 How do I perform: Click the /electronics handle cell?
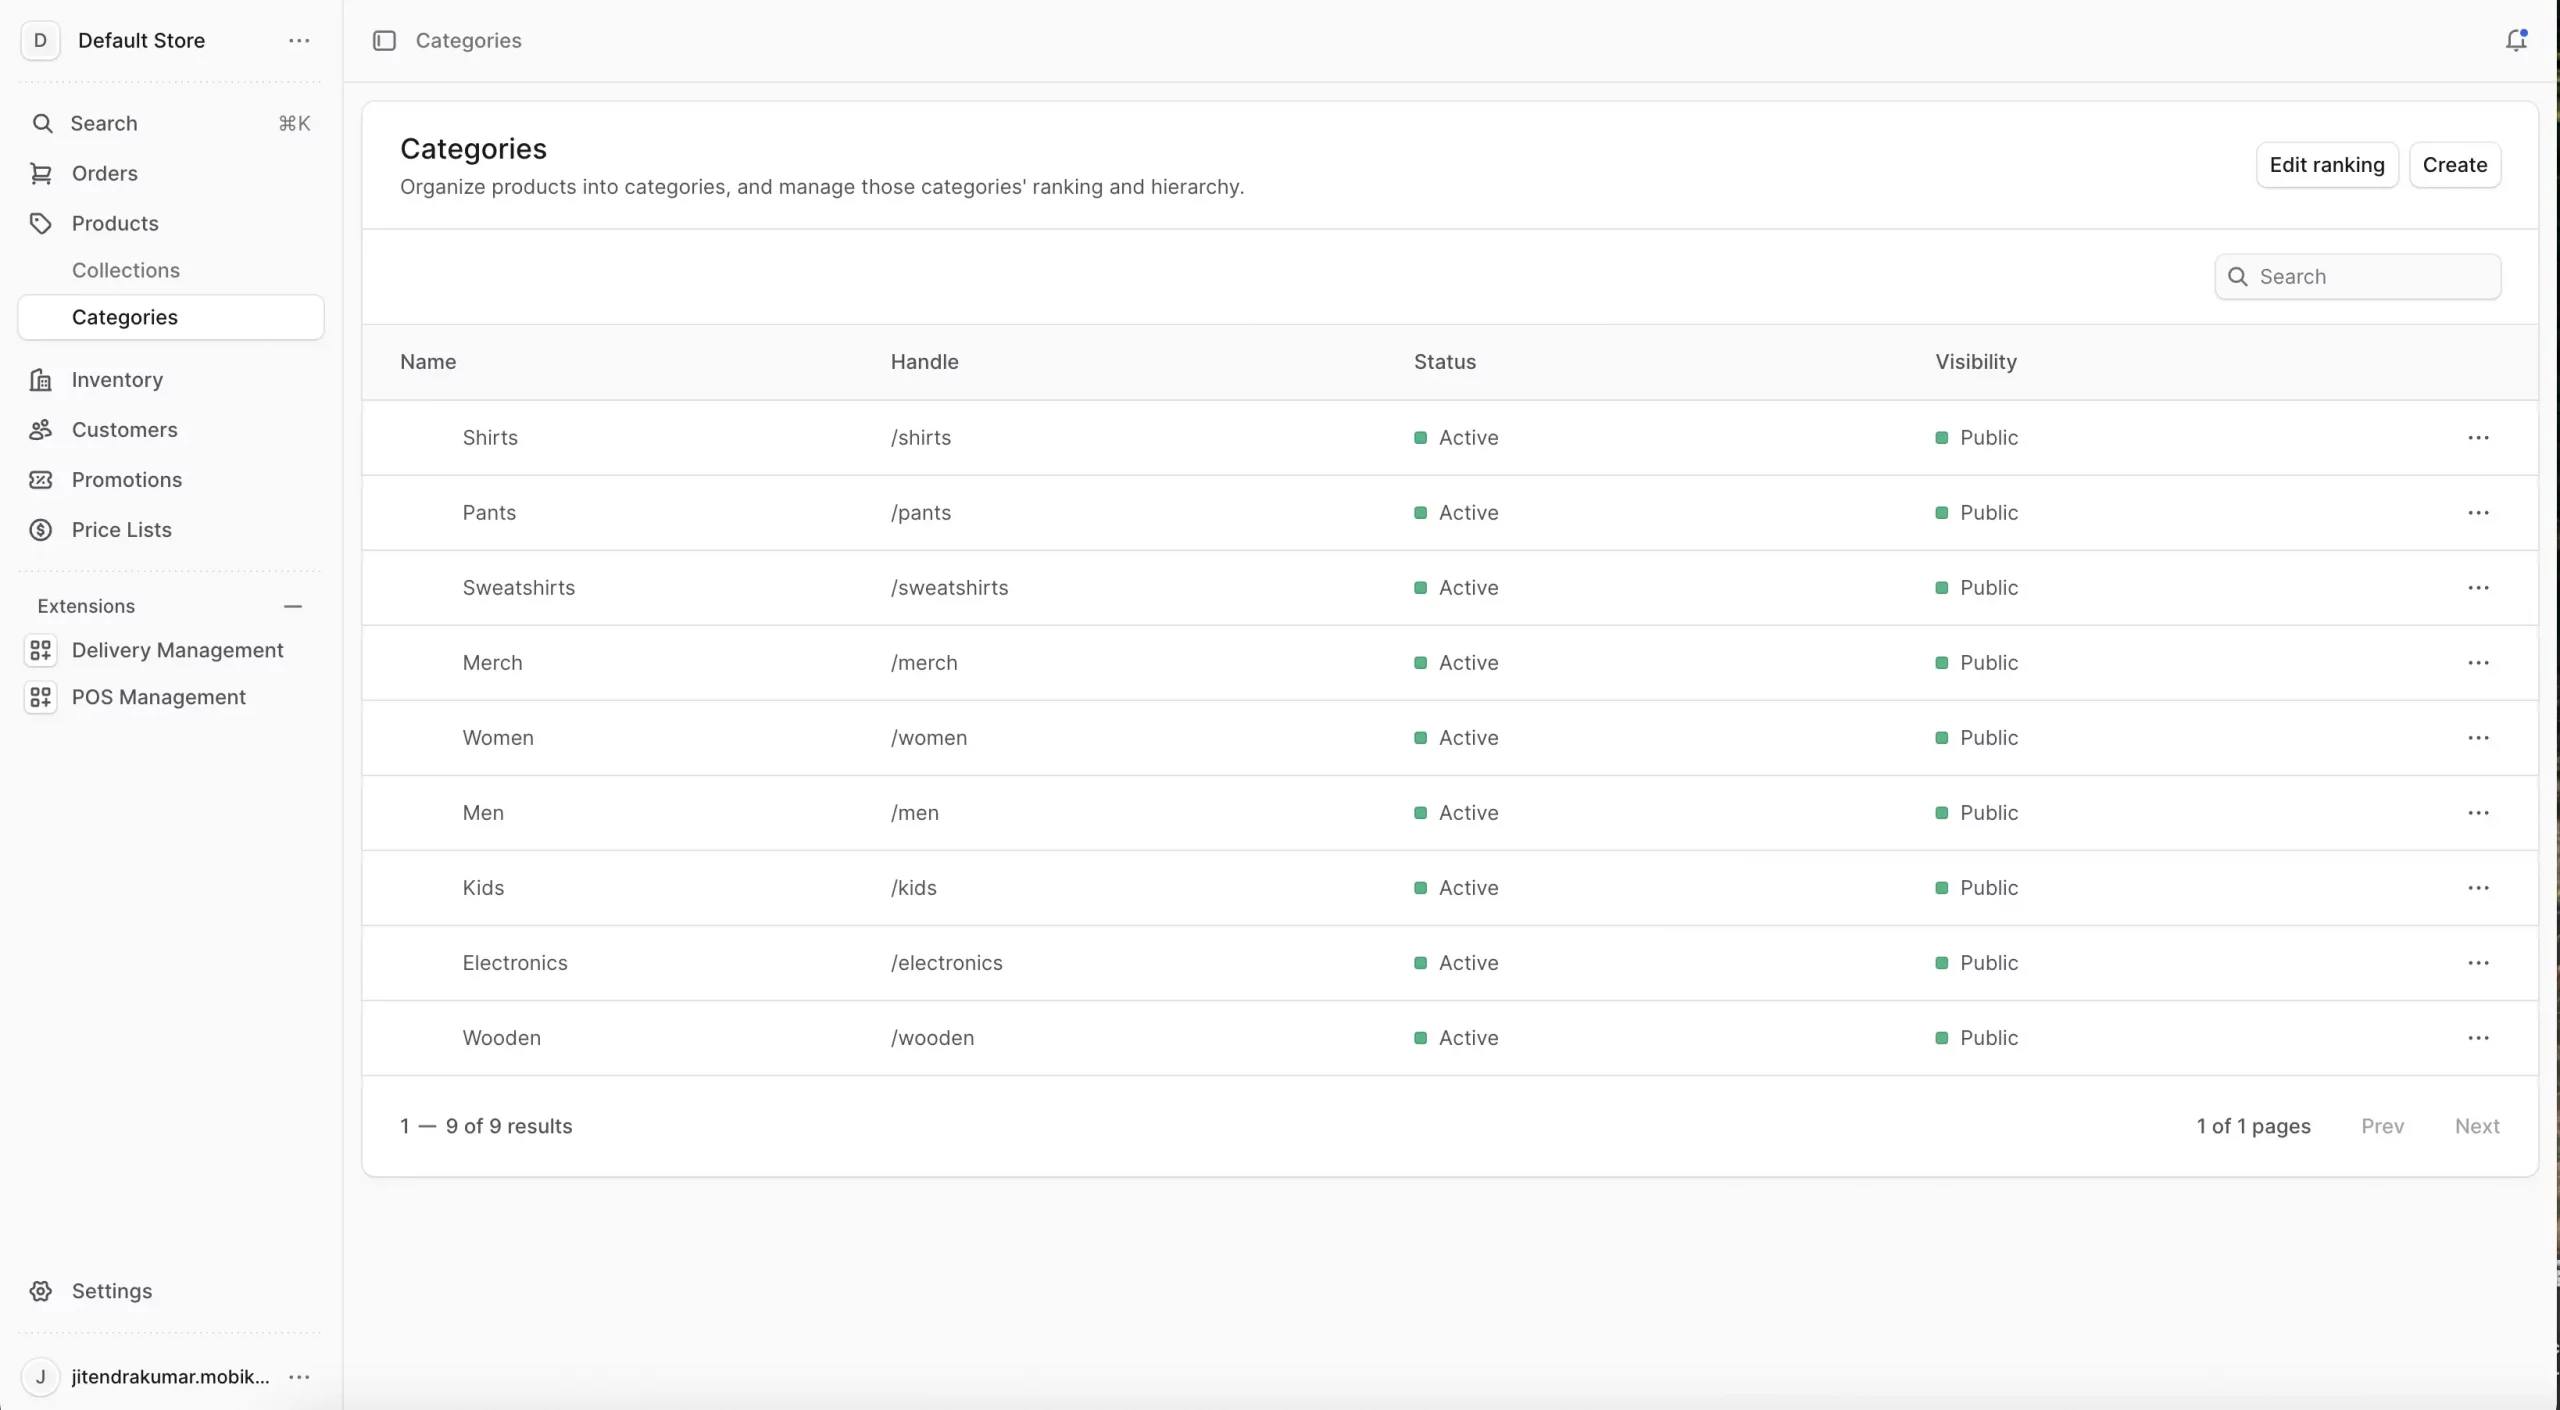coord(946,963)
